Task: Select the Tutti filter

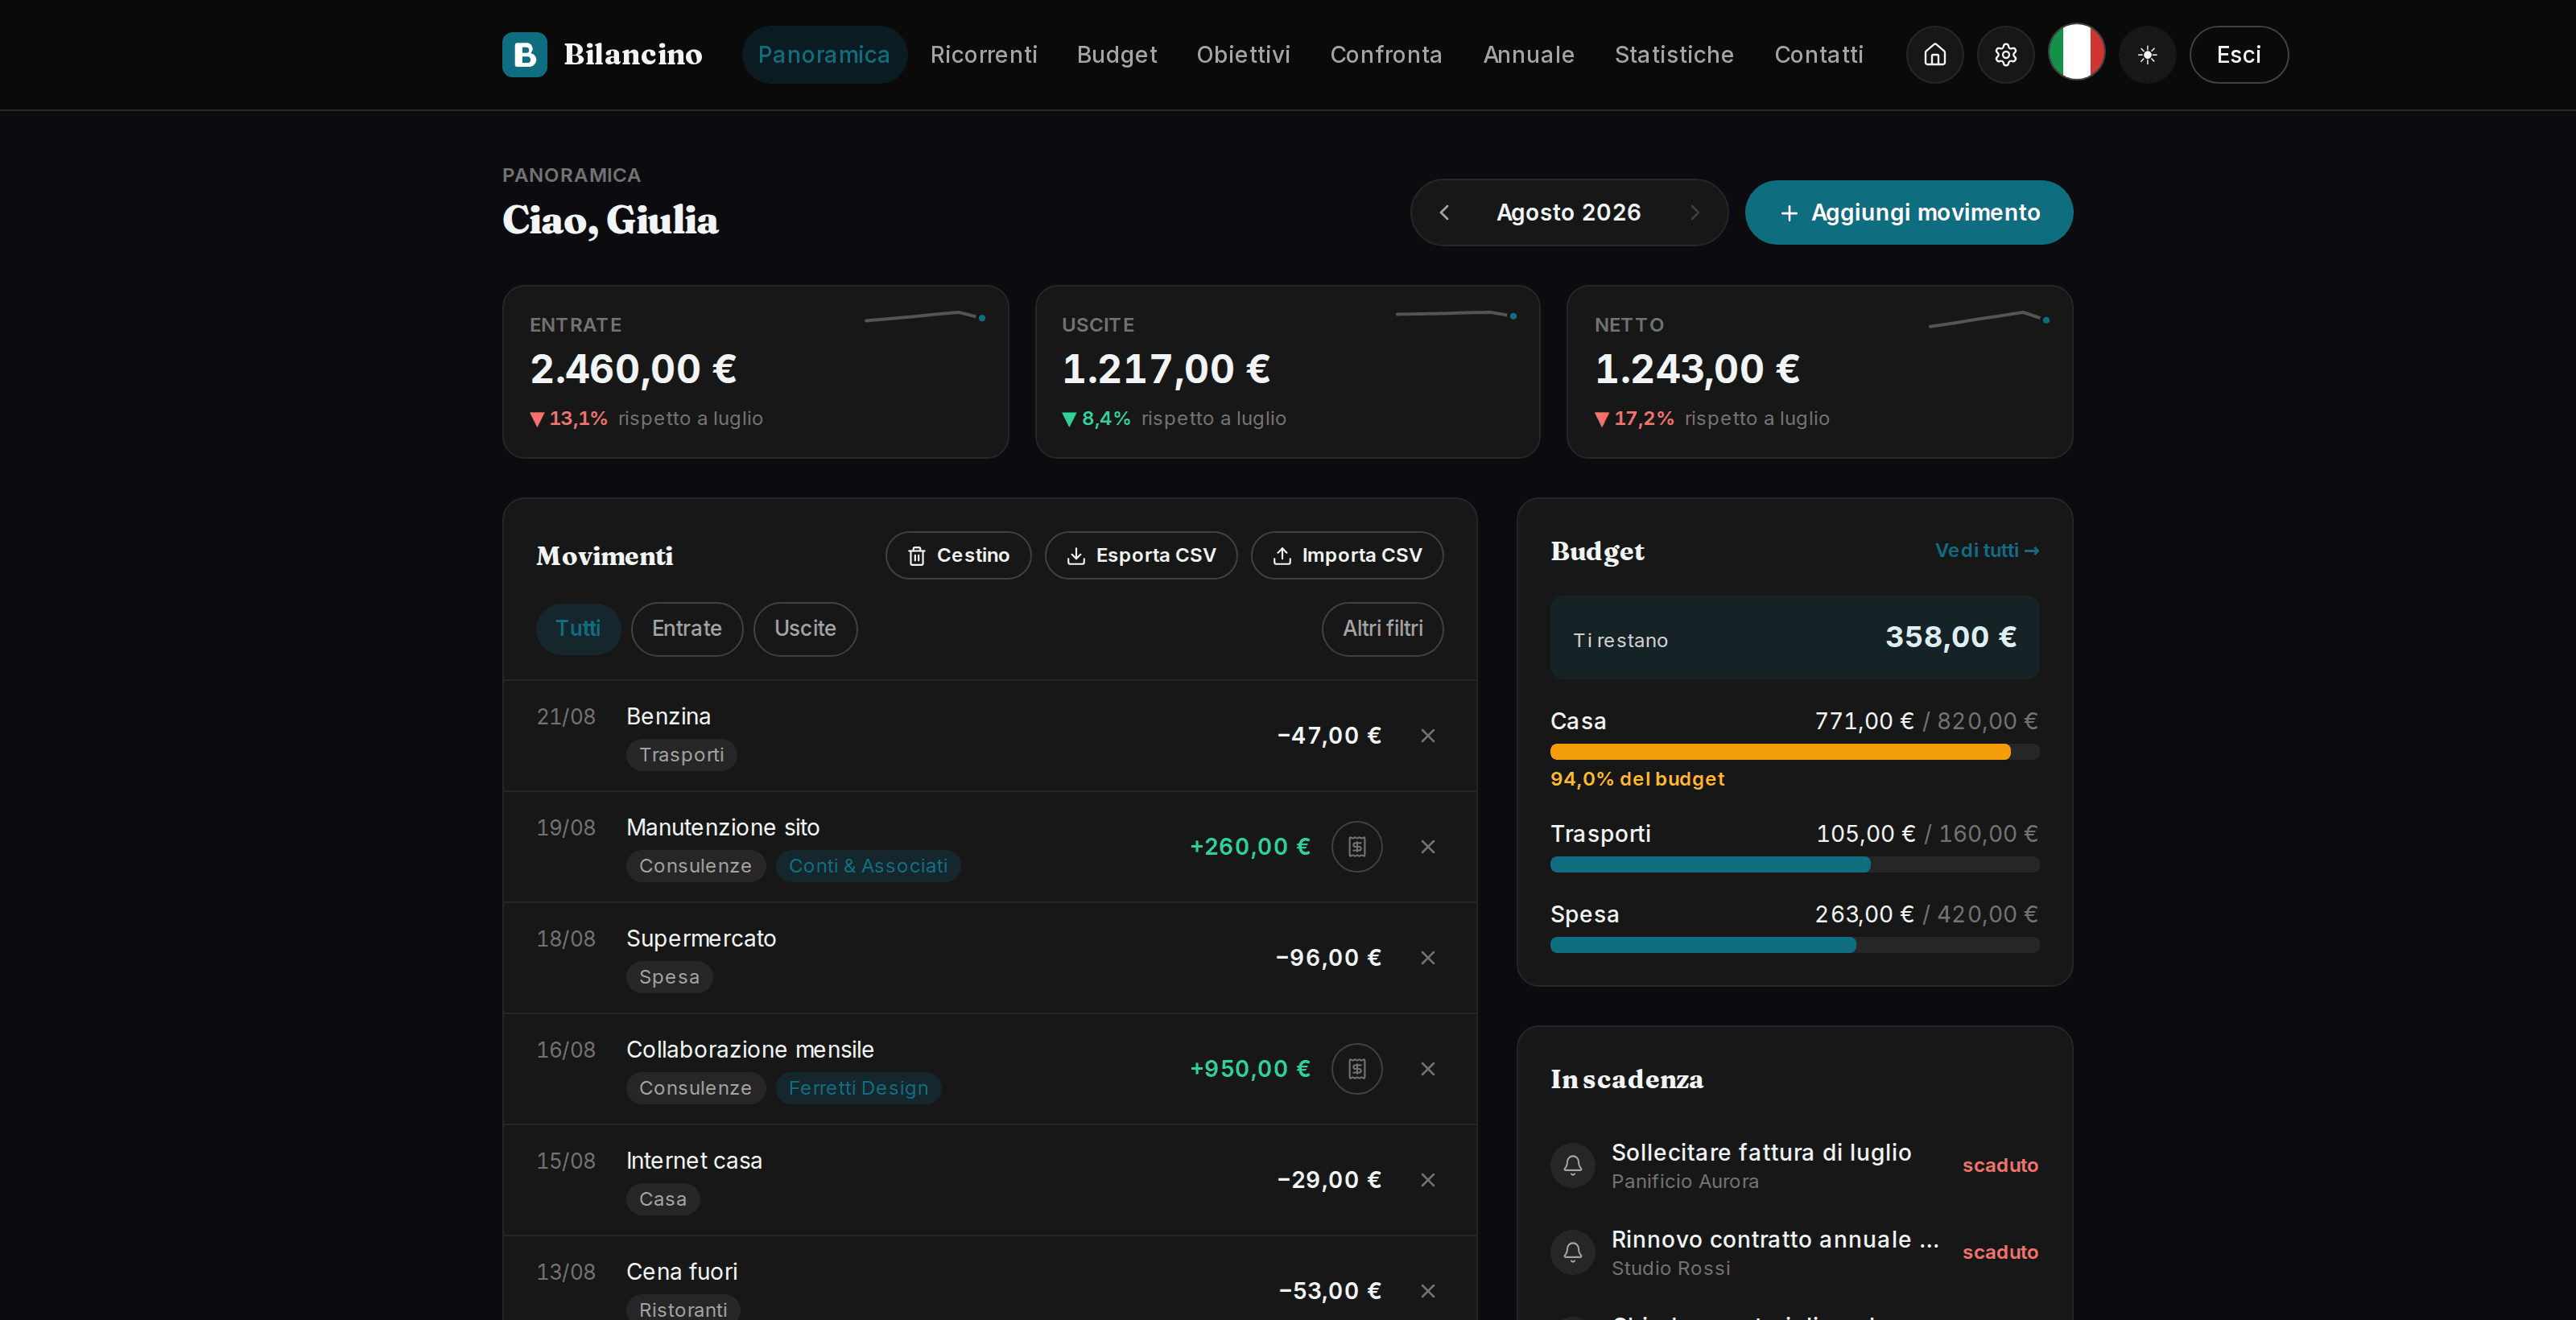Action: [x=578, y=629]
